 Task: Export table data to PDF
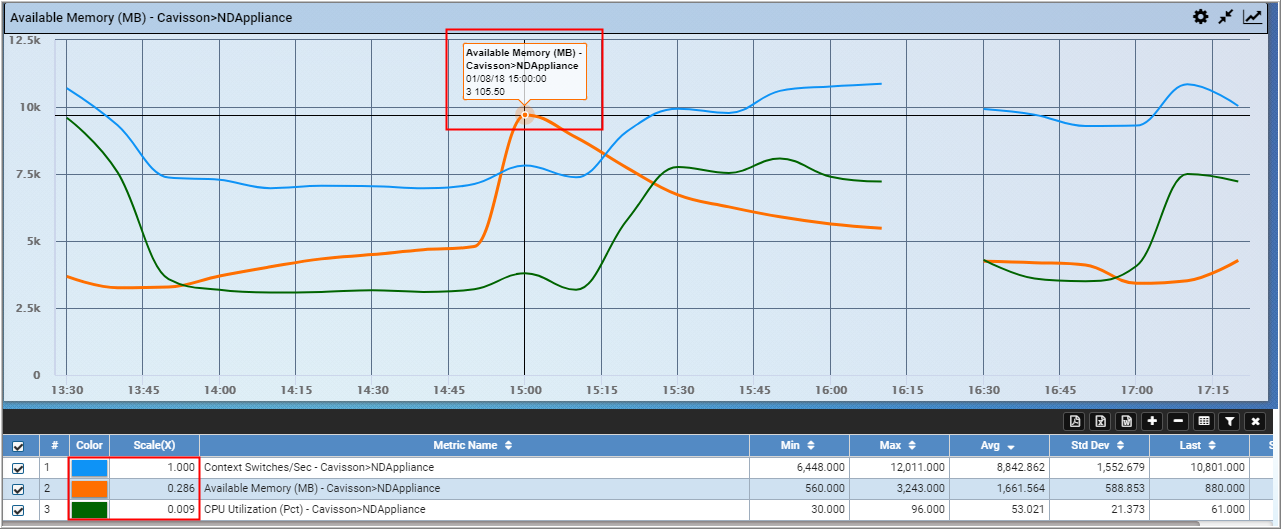[1075, 421]
